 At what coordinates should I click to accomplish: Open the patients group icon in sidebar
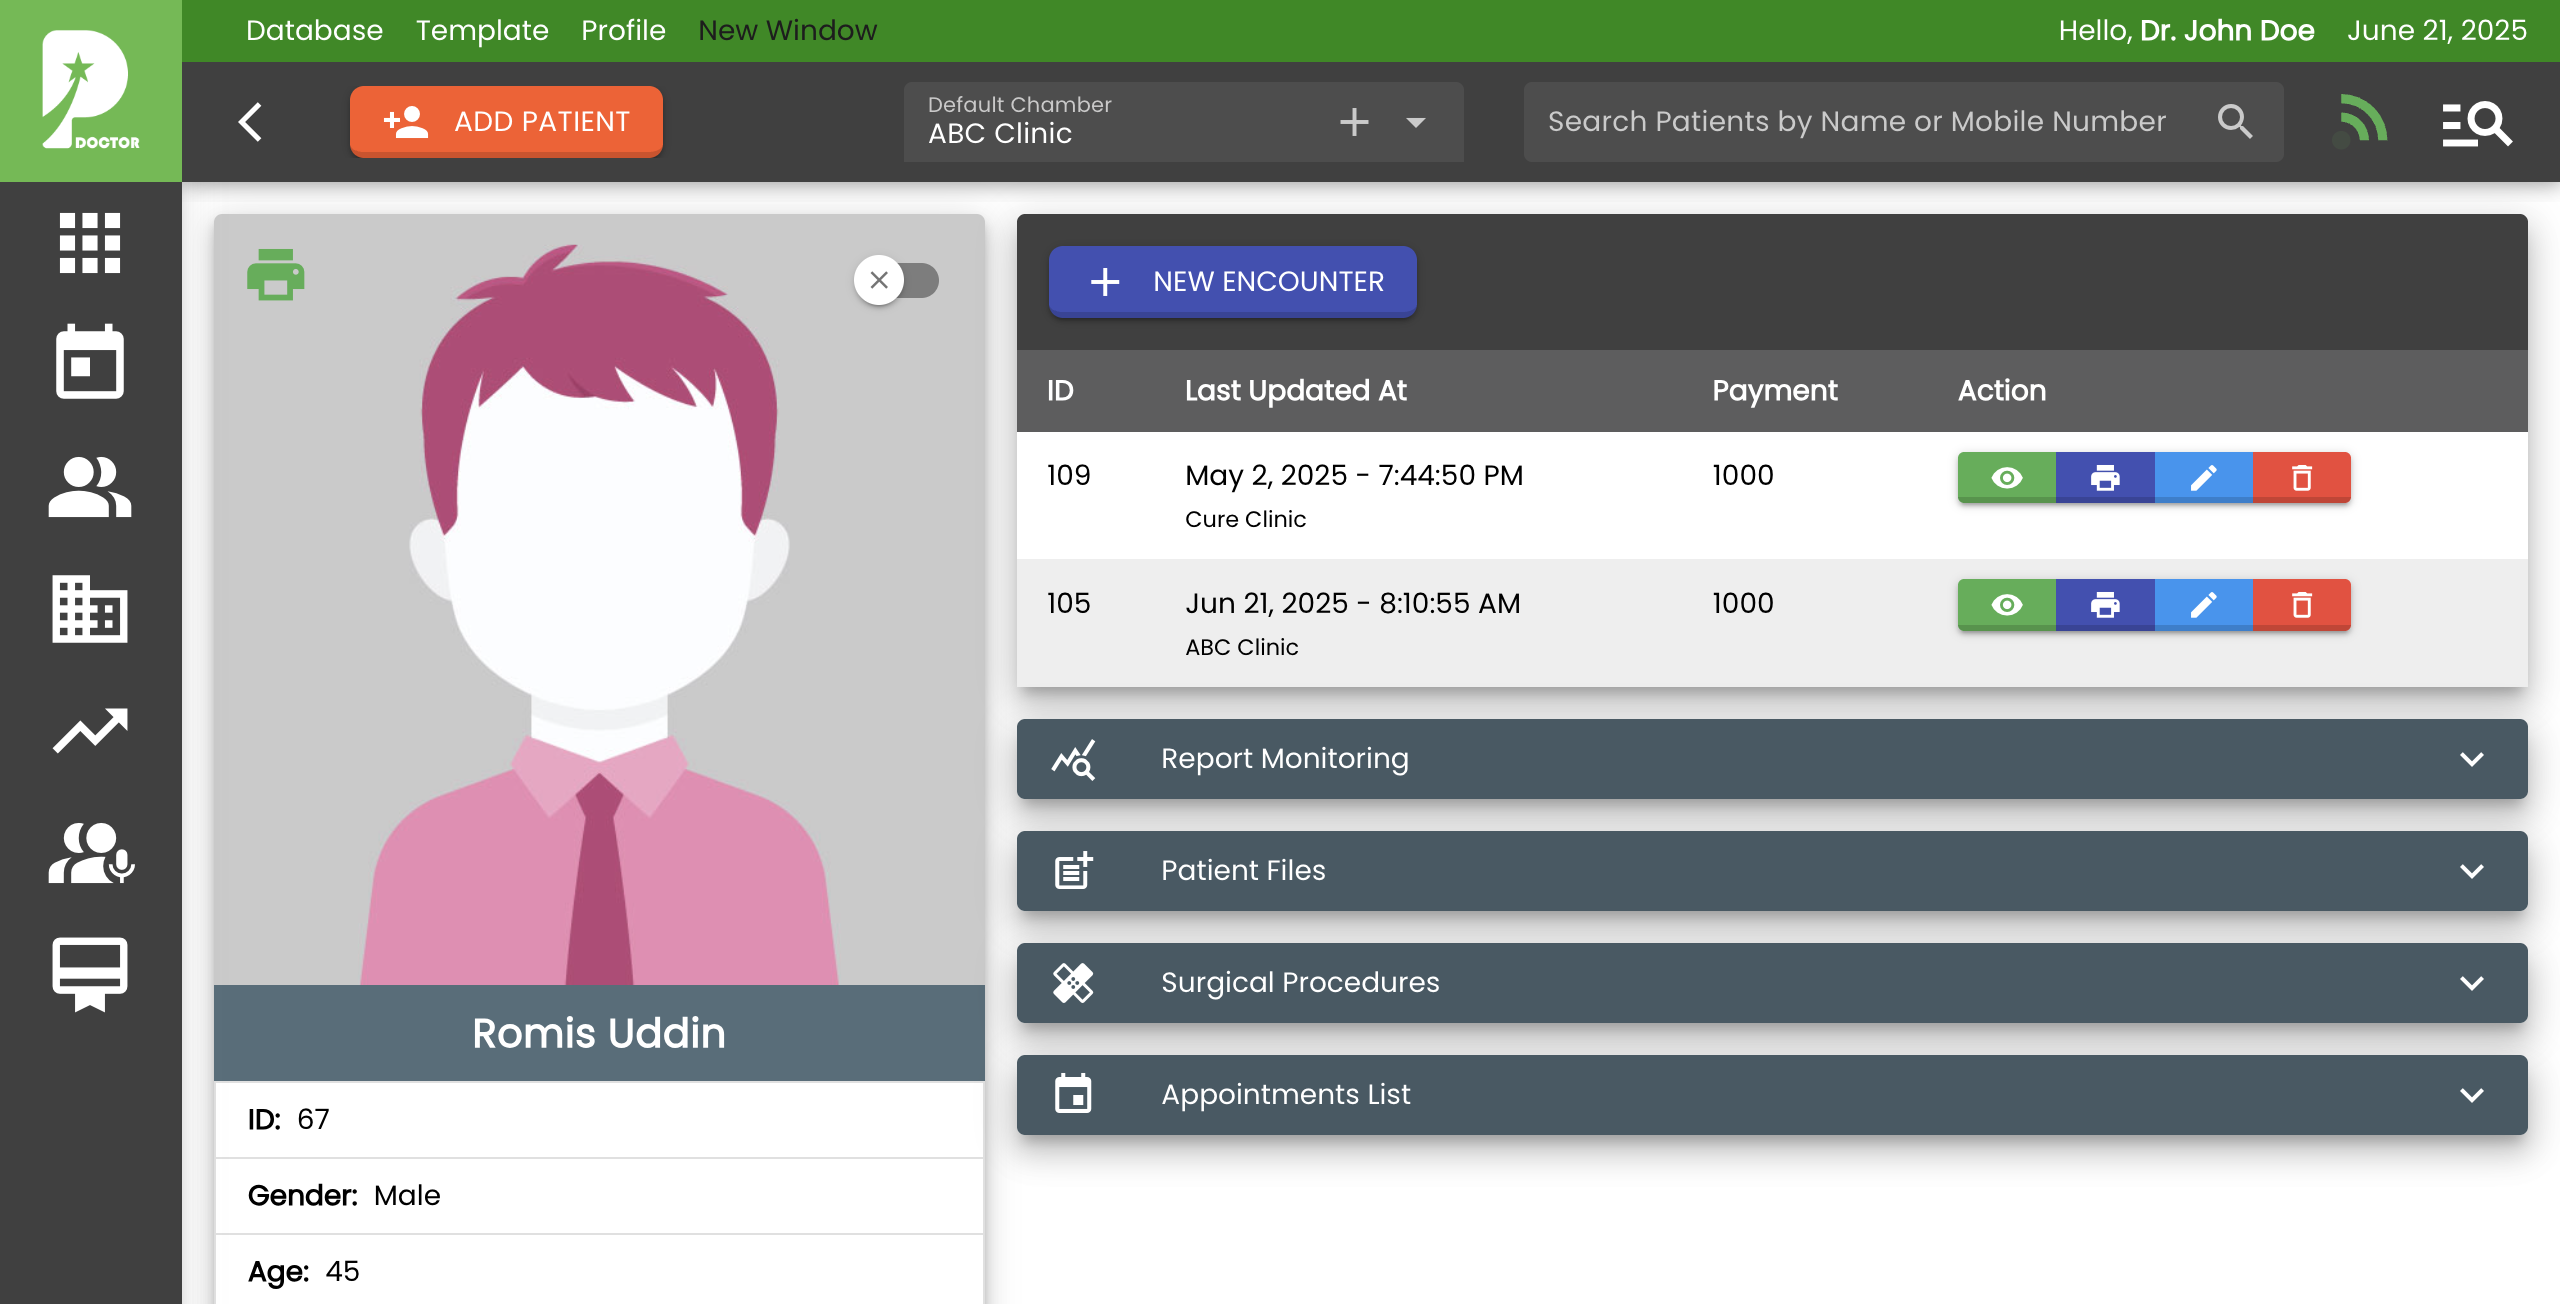coord(90,487)
